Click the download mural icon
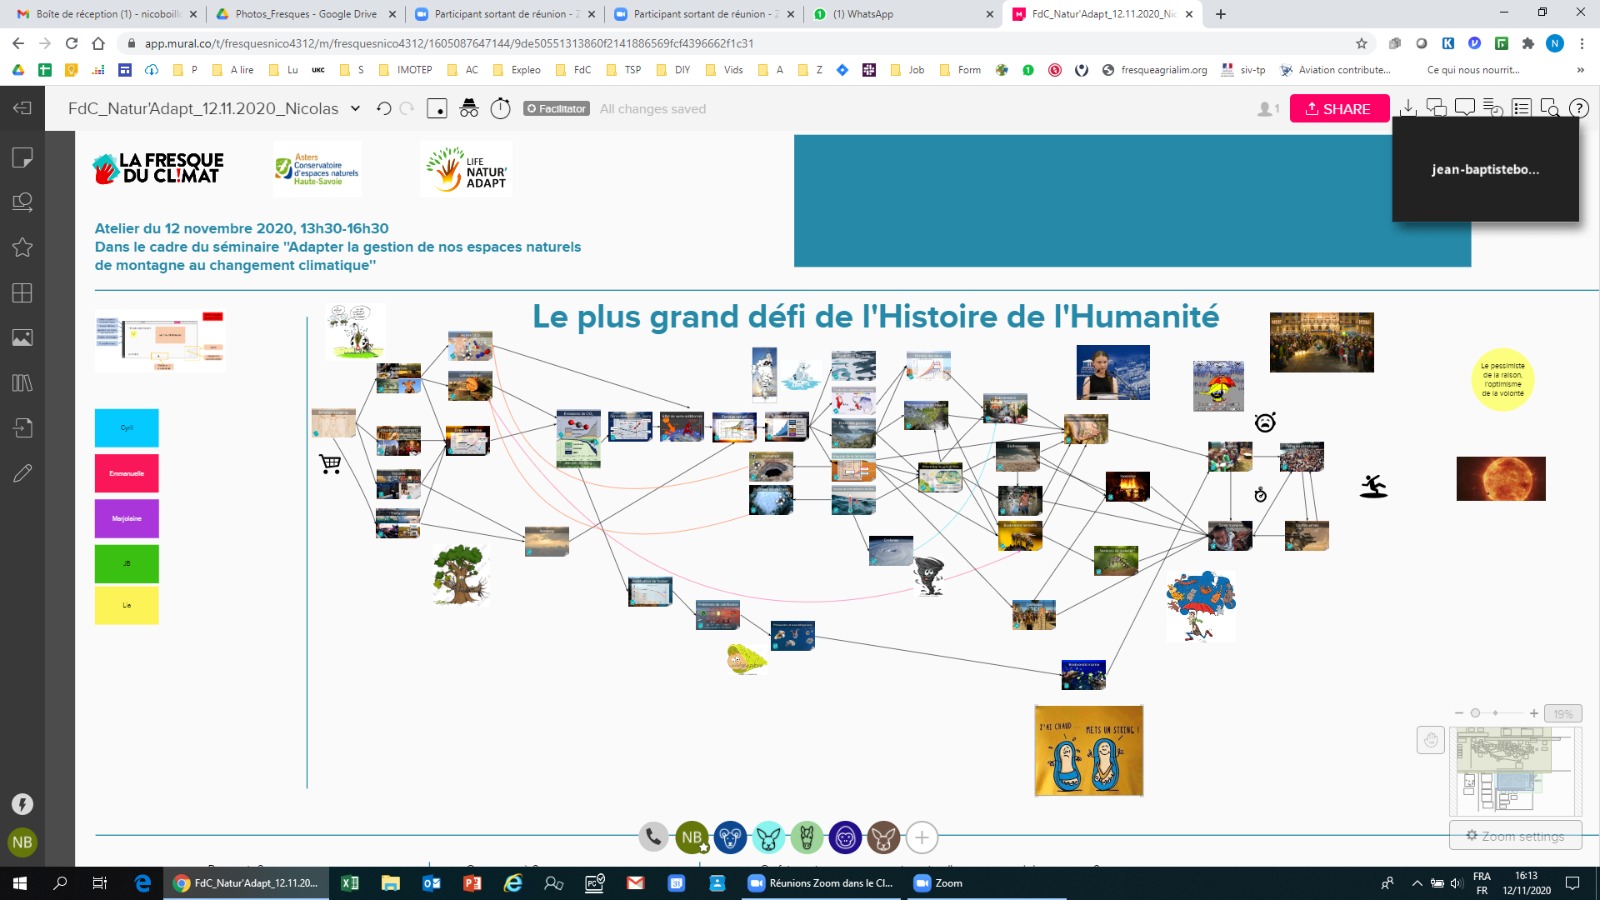Screen dimensions: 1600x900 pos(1408,108)
